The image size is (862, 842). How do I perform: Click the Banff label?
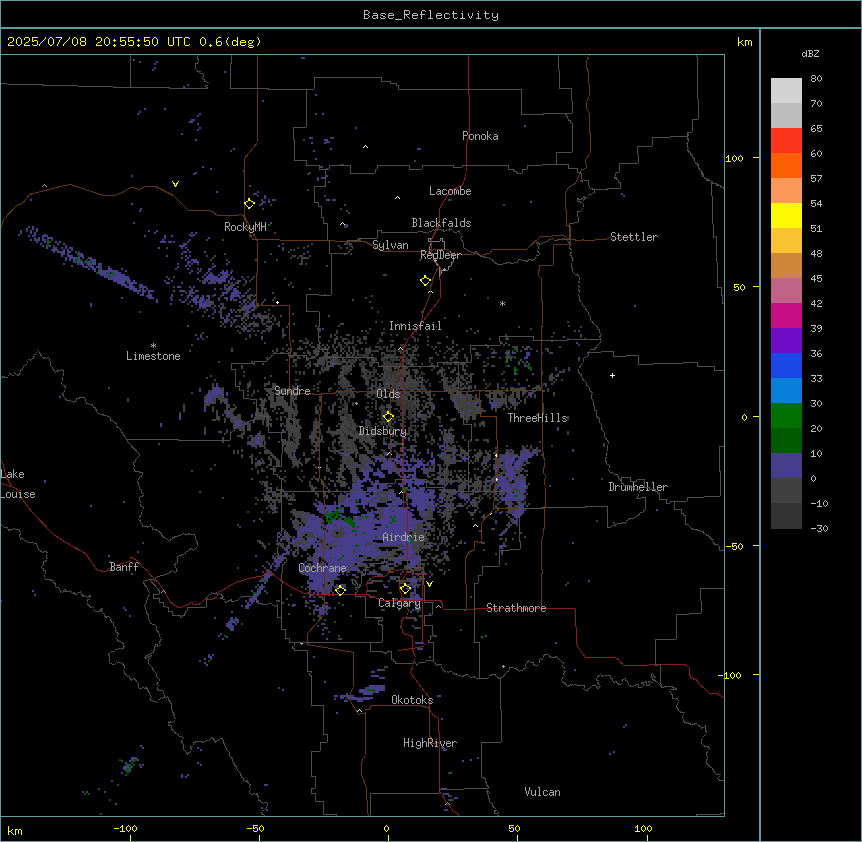[124, 567]
